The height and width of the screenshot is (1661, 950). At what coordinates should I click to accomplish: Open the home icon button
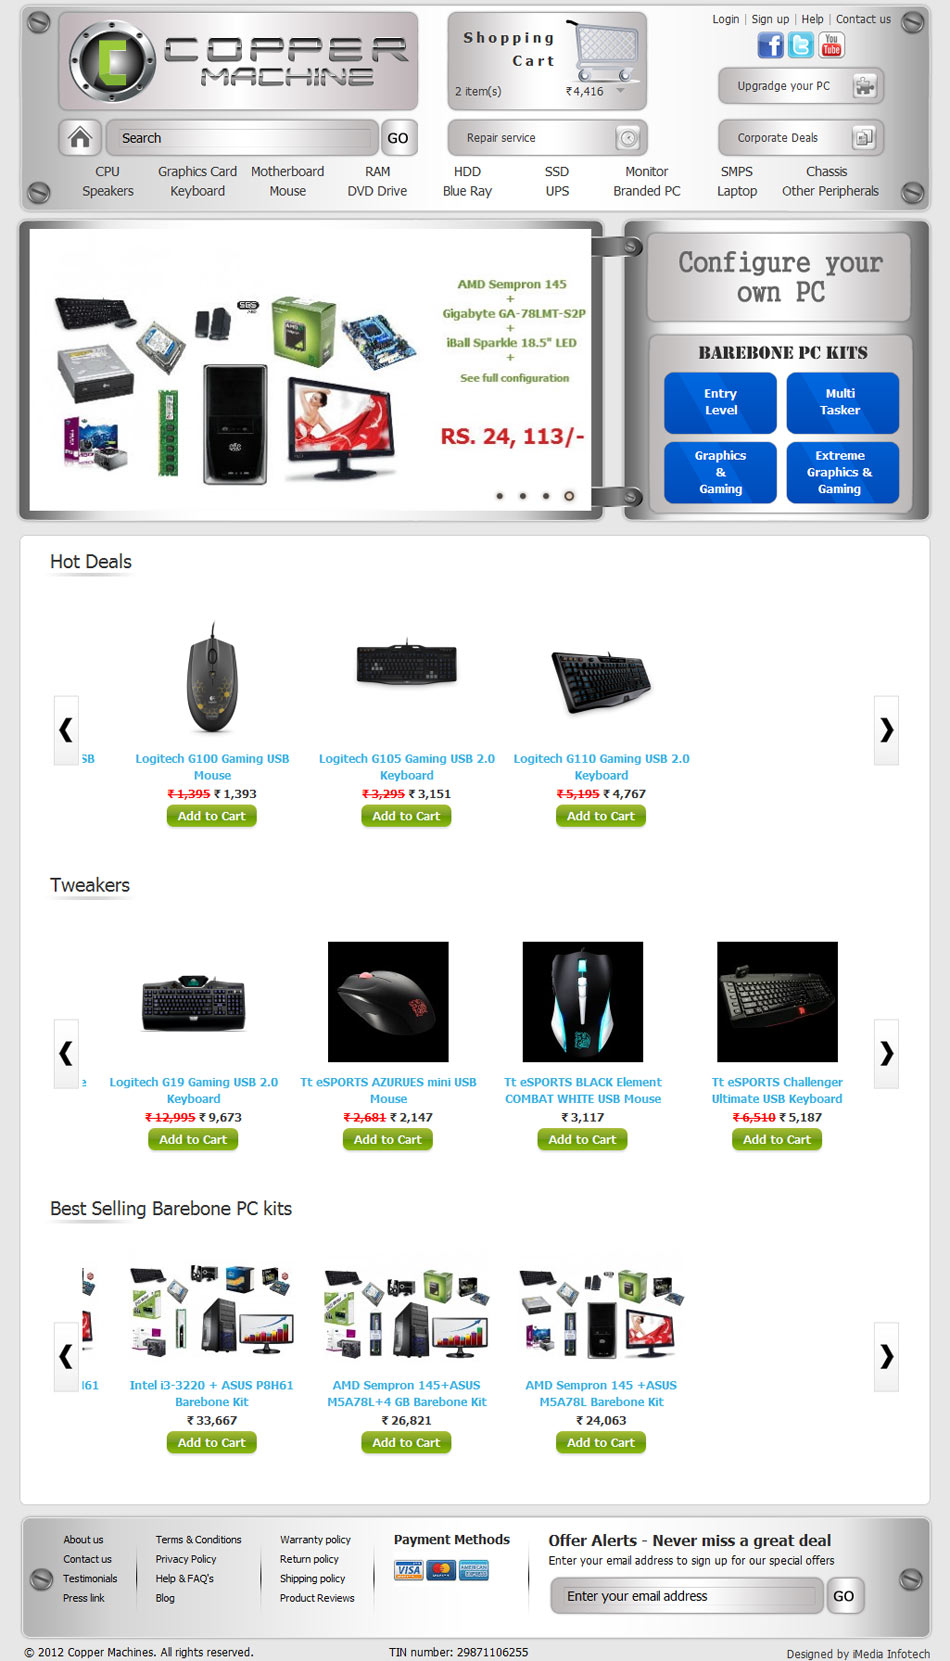pyautogui.click(x=81, y=137)
